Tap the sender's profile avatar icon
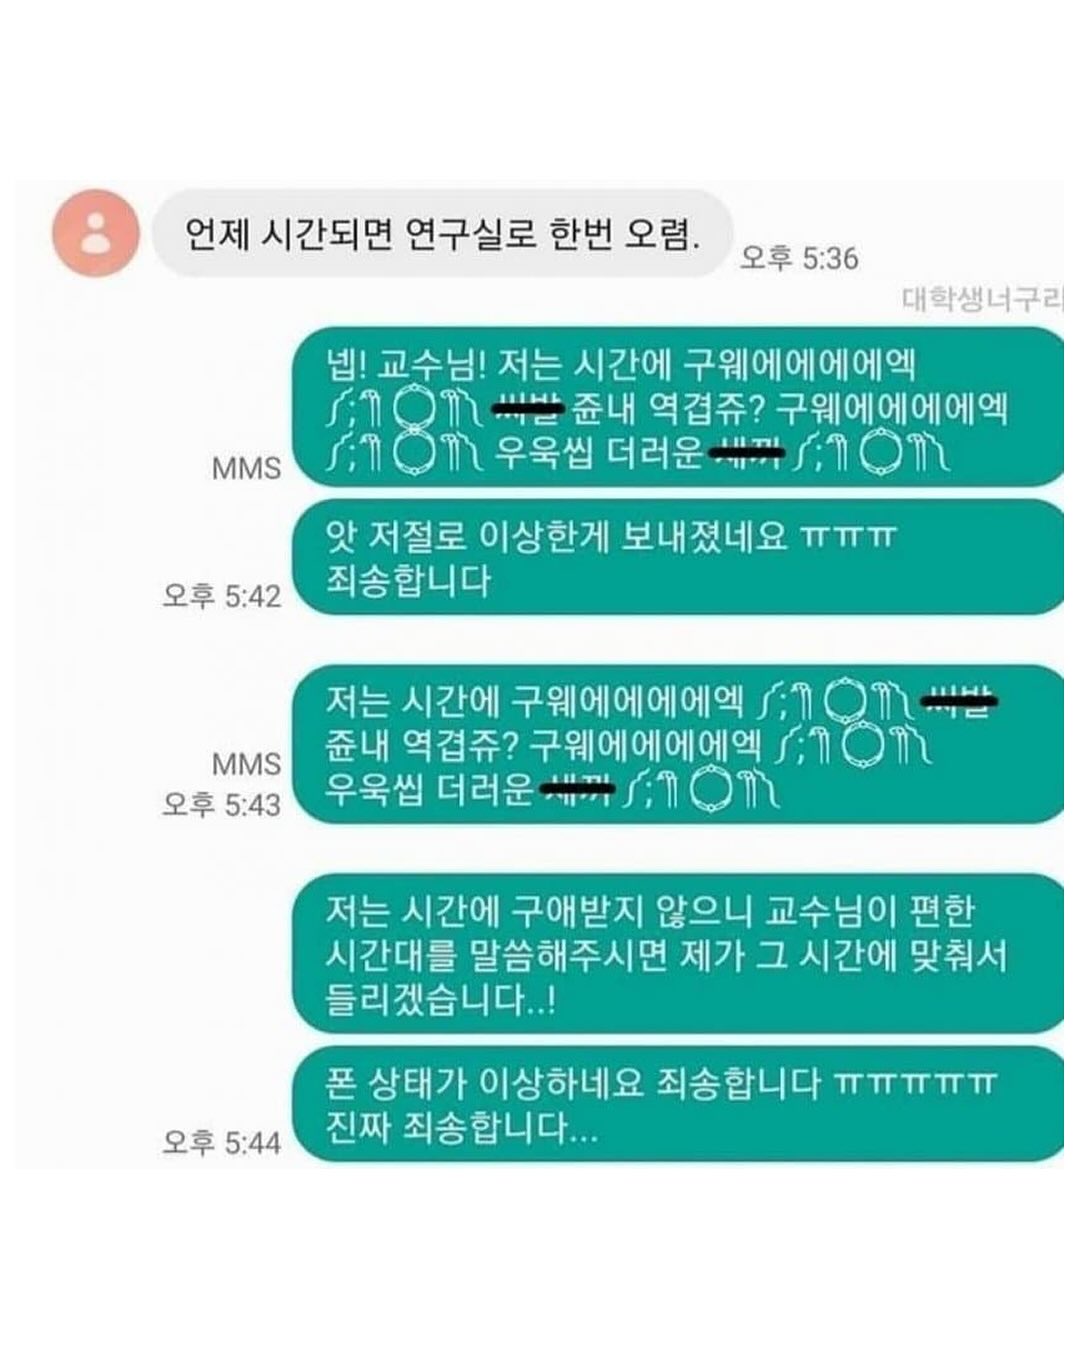Screen dimensions: 1080x1350 point(95,233)
